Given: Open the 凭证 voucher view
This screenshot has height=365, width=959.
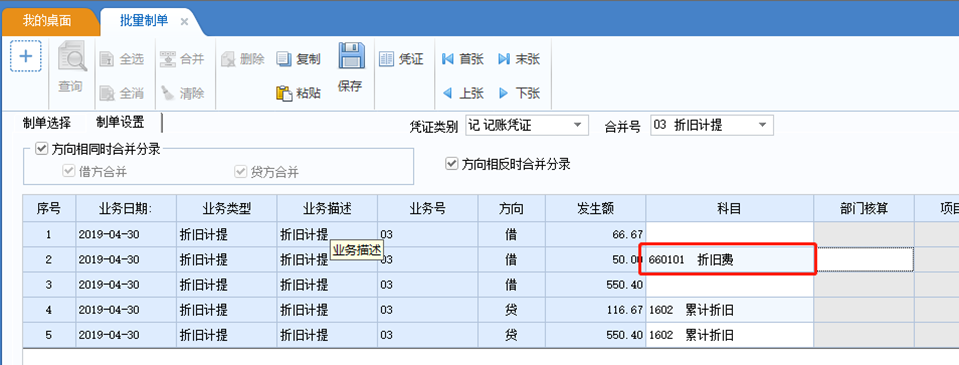Looking at the screenshot, I should point(401,59).
